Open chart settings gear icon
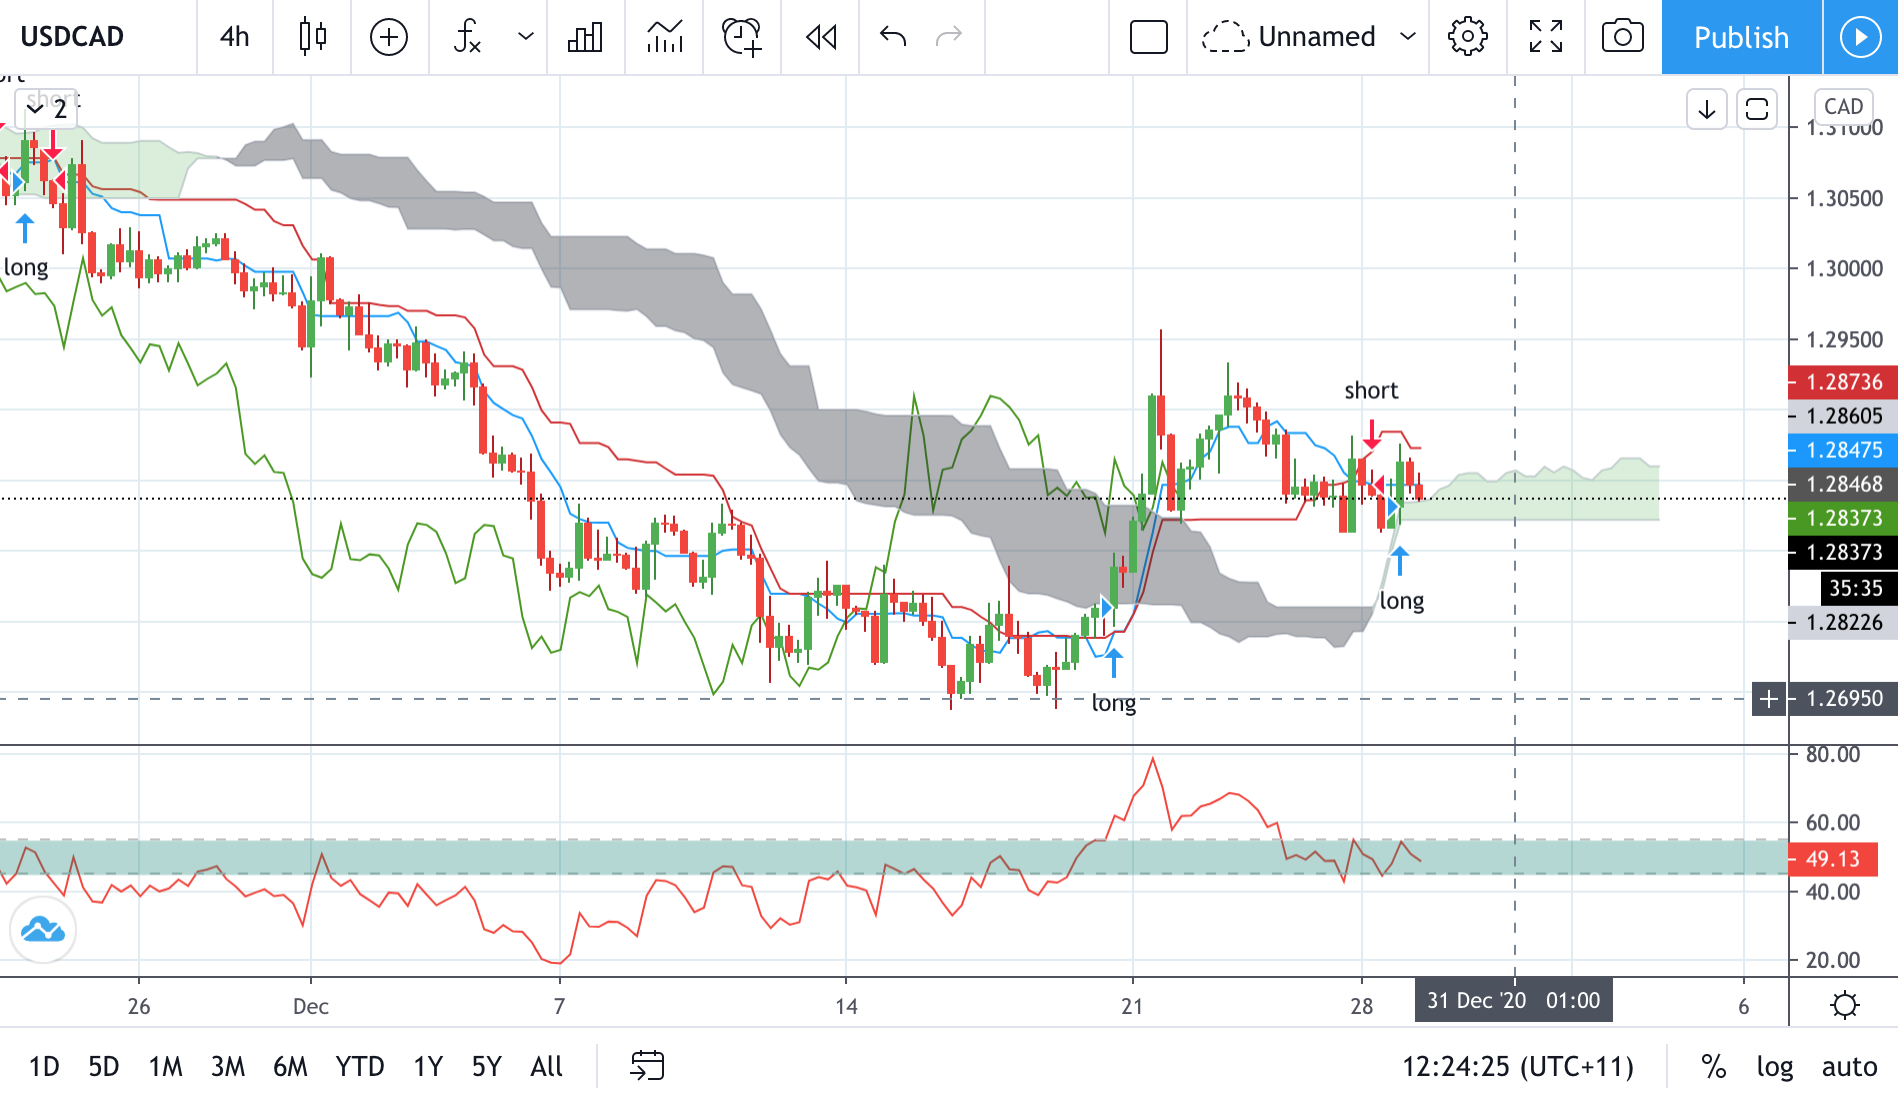 coord(1467,37)
